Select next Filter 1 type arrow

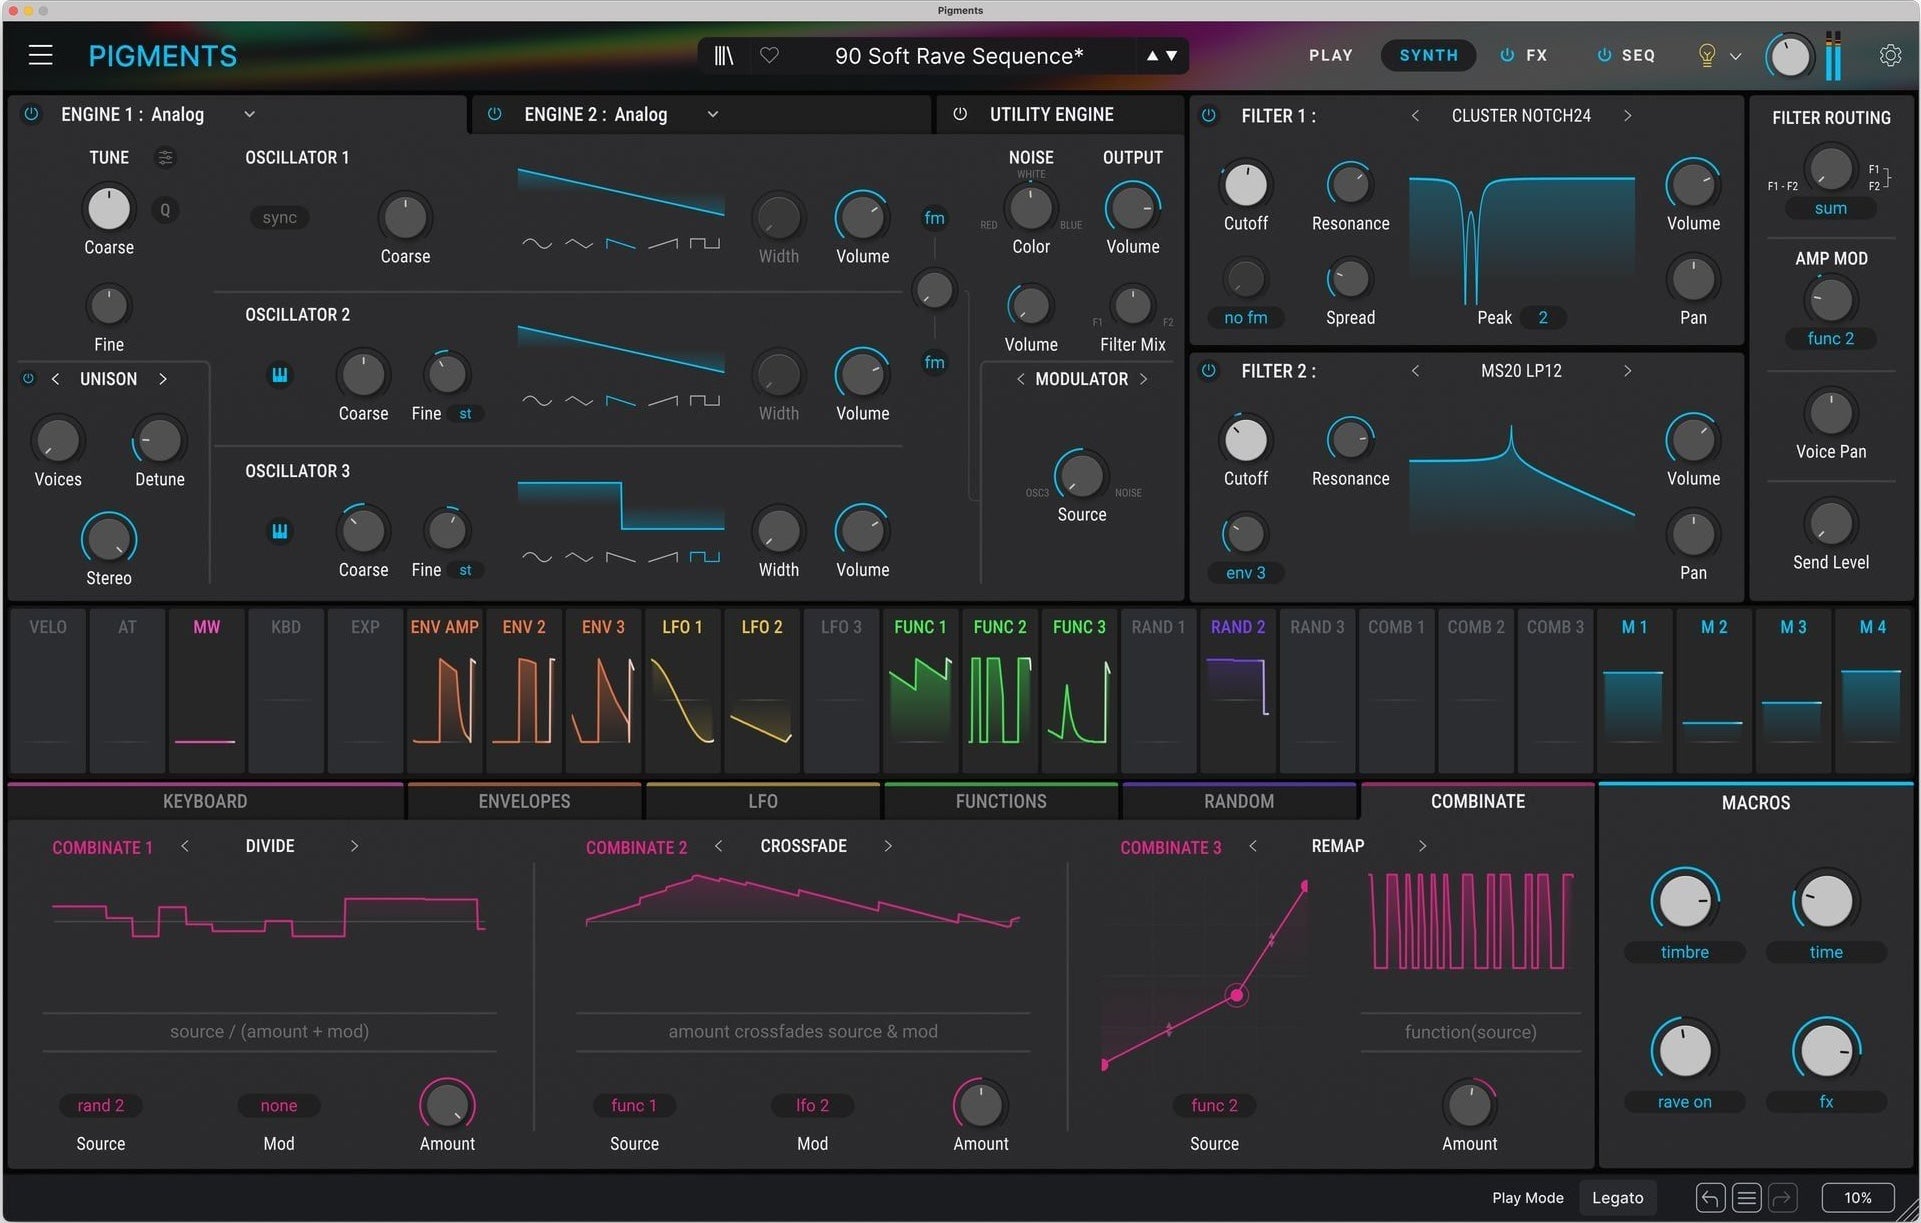point(1627,116)
